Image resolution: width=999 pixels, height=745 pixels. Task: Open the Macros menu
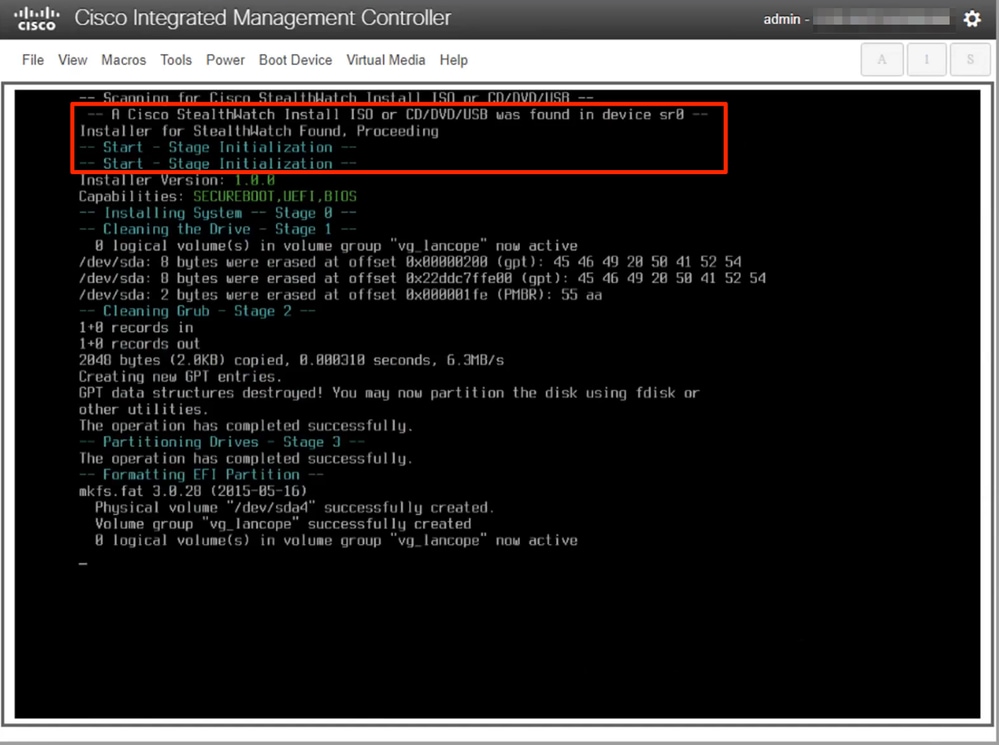tap(124, 60)
